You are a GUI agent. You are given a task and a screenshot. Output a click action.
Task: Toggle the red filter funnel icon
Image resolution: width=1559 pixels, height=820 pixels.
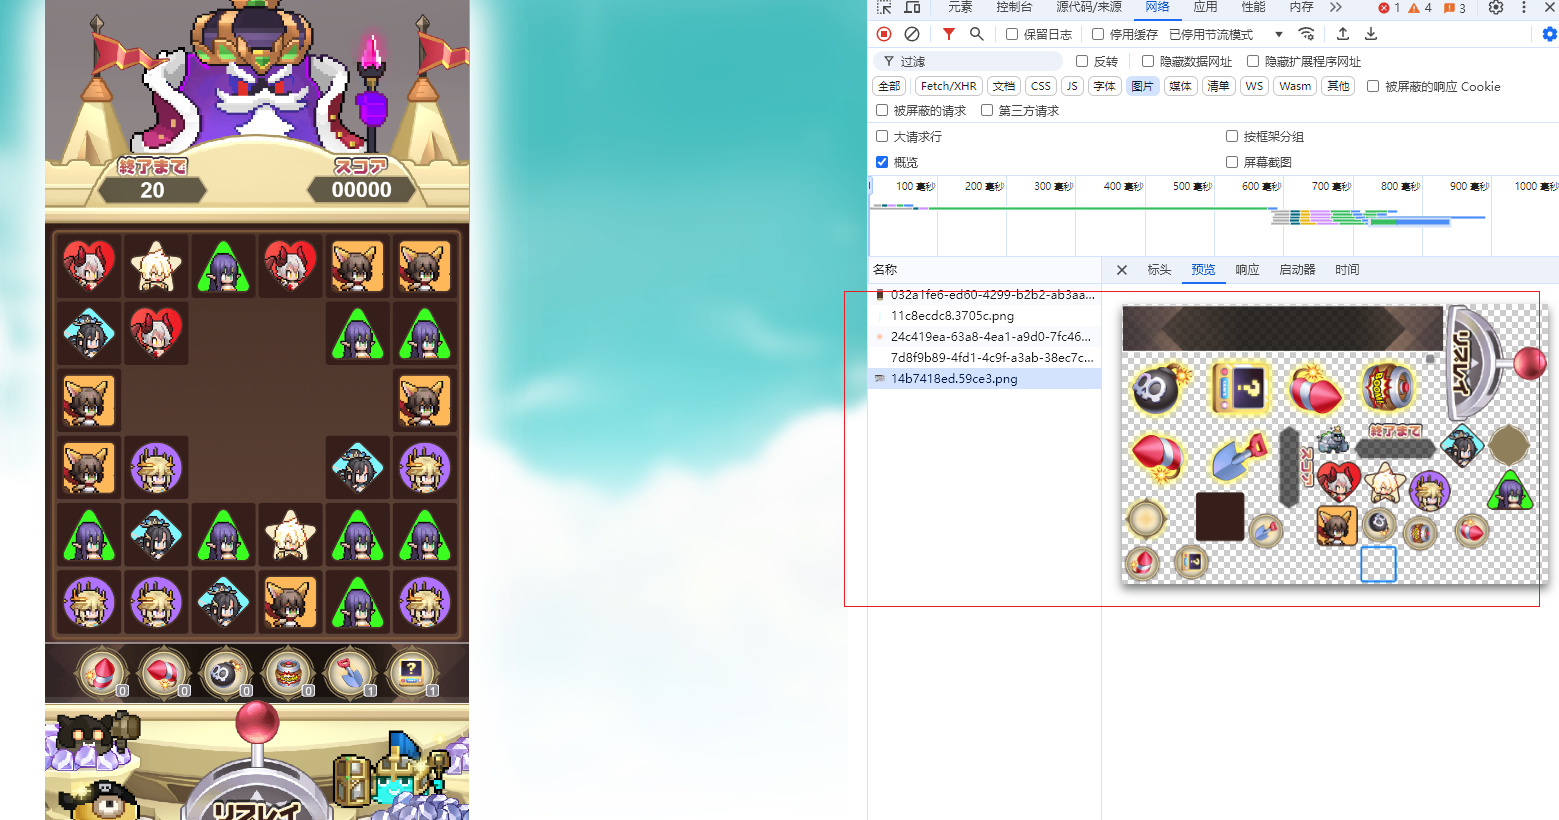click(949, 34)
